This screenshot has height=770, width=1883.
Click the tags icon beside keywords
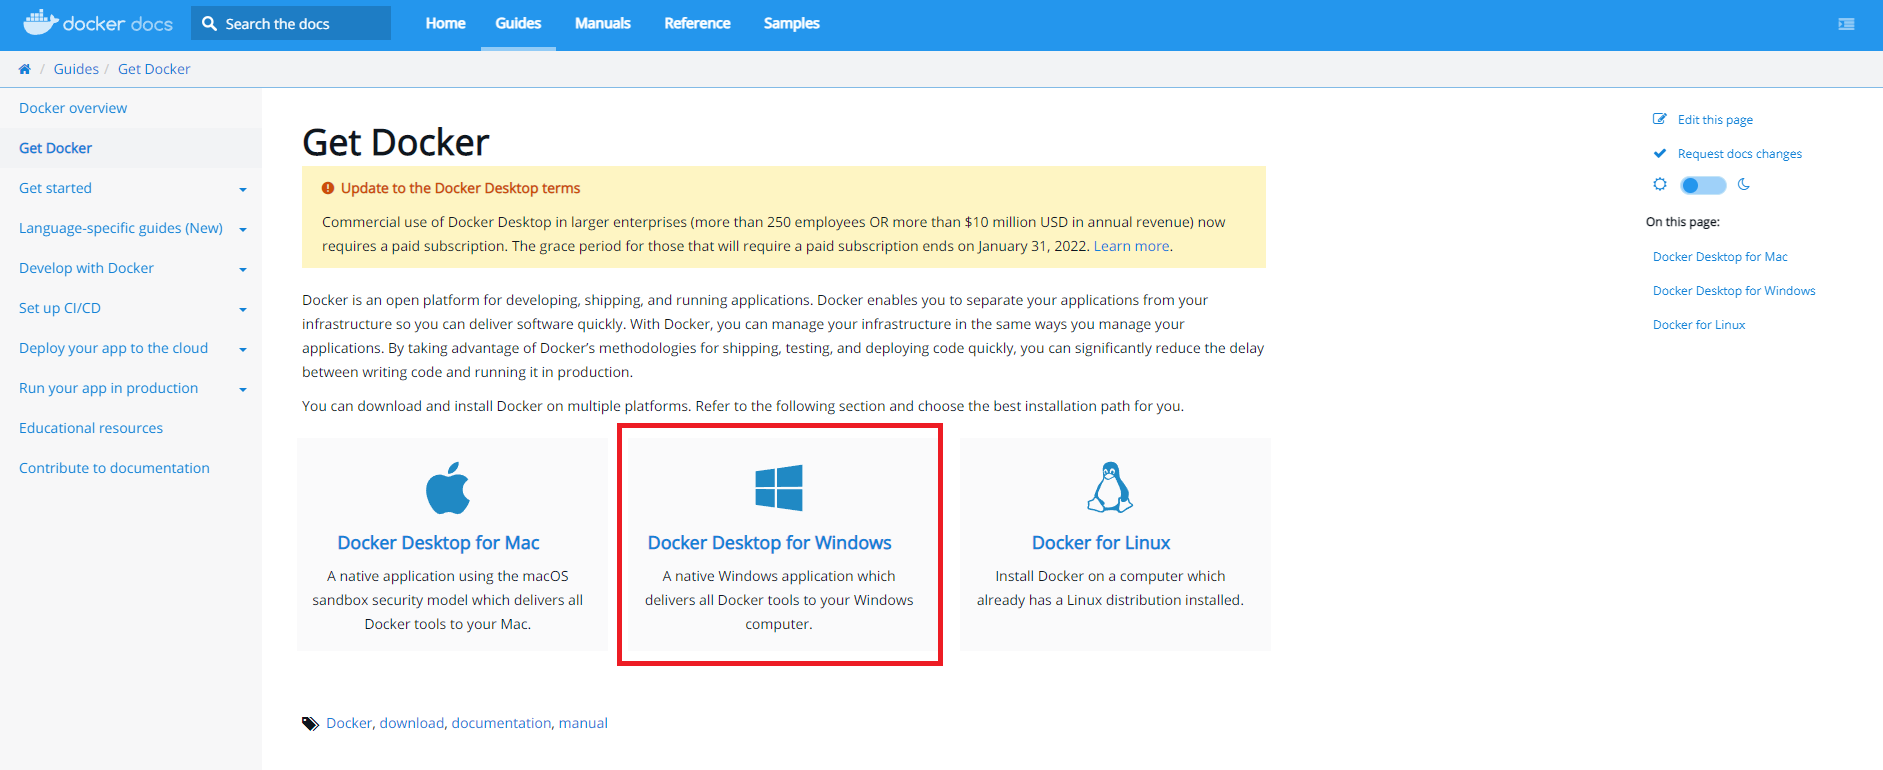(311, 723)
